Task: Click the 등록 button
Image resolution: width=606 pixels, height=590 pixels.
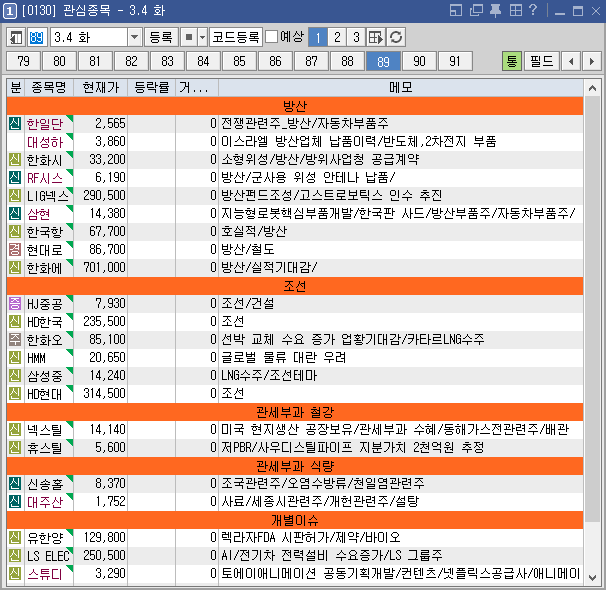Action: tap(161, 37)
